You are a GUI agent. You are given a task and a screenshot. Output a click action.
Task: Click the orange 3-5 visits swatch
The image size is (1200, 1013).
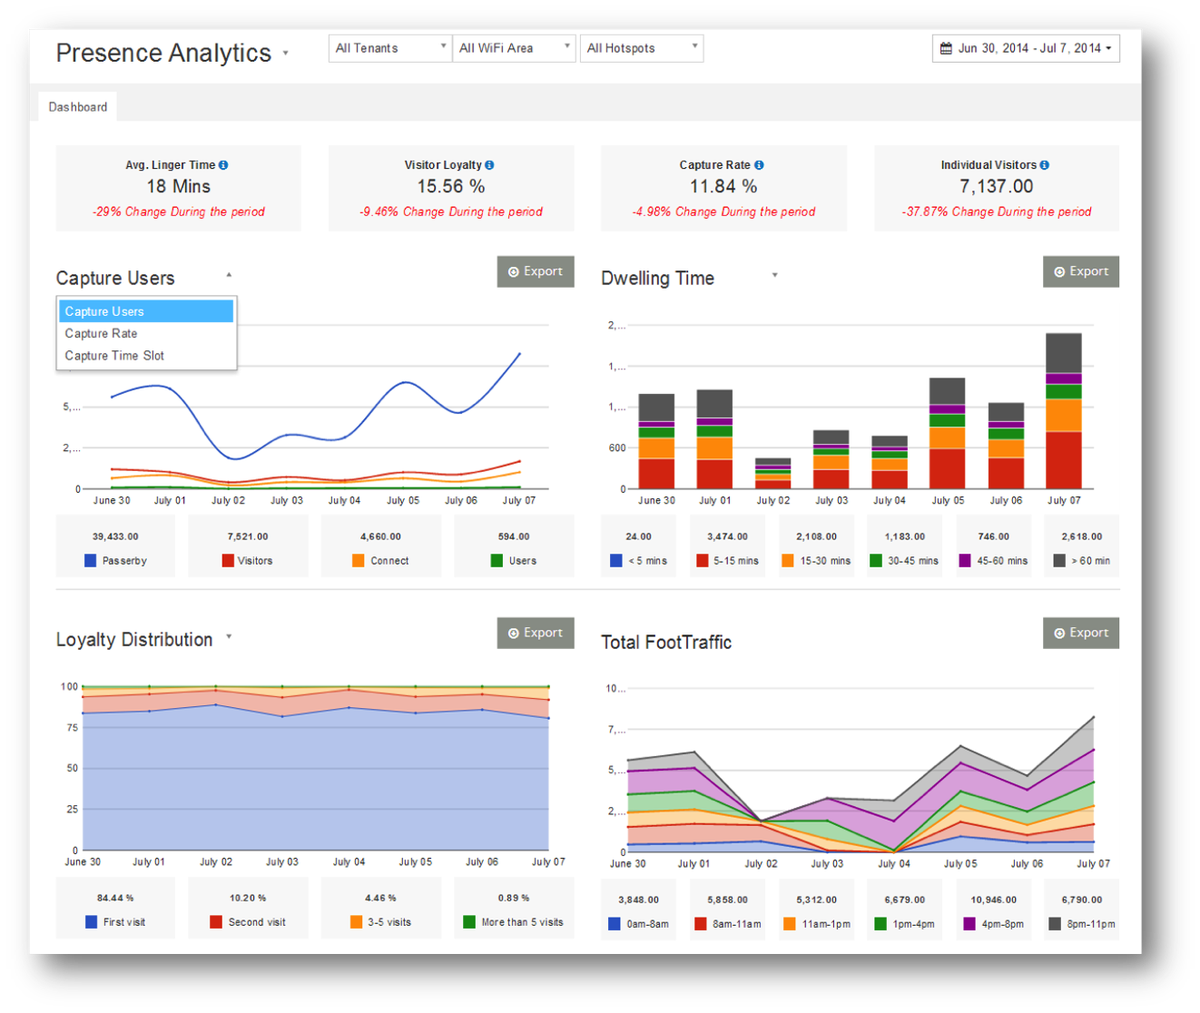pos(356,922)
